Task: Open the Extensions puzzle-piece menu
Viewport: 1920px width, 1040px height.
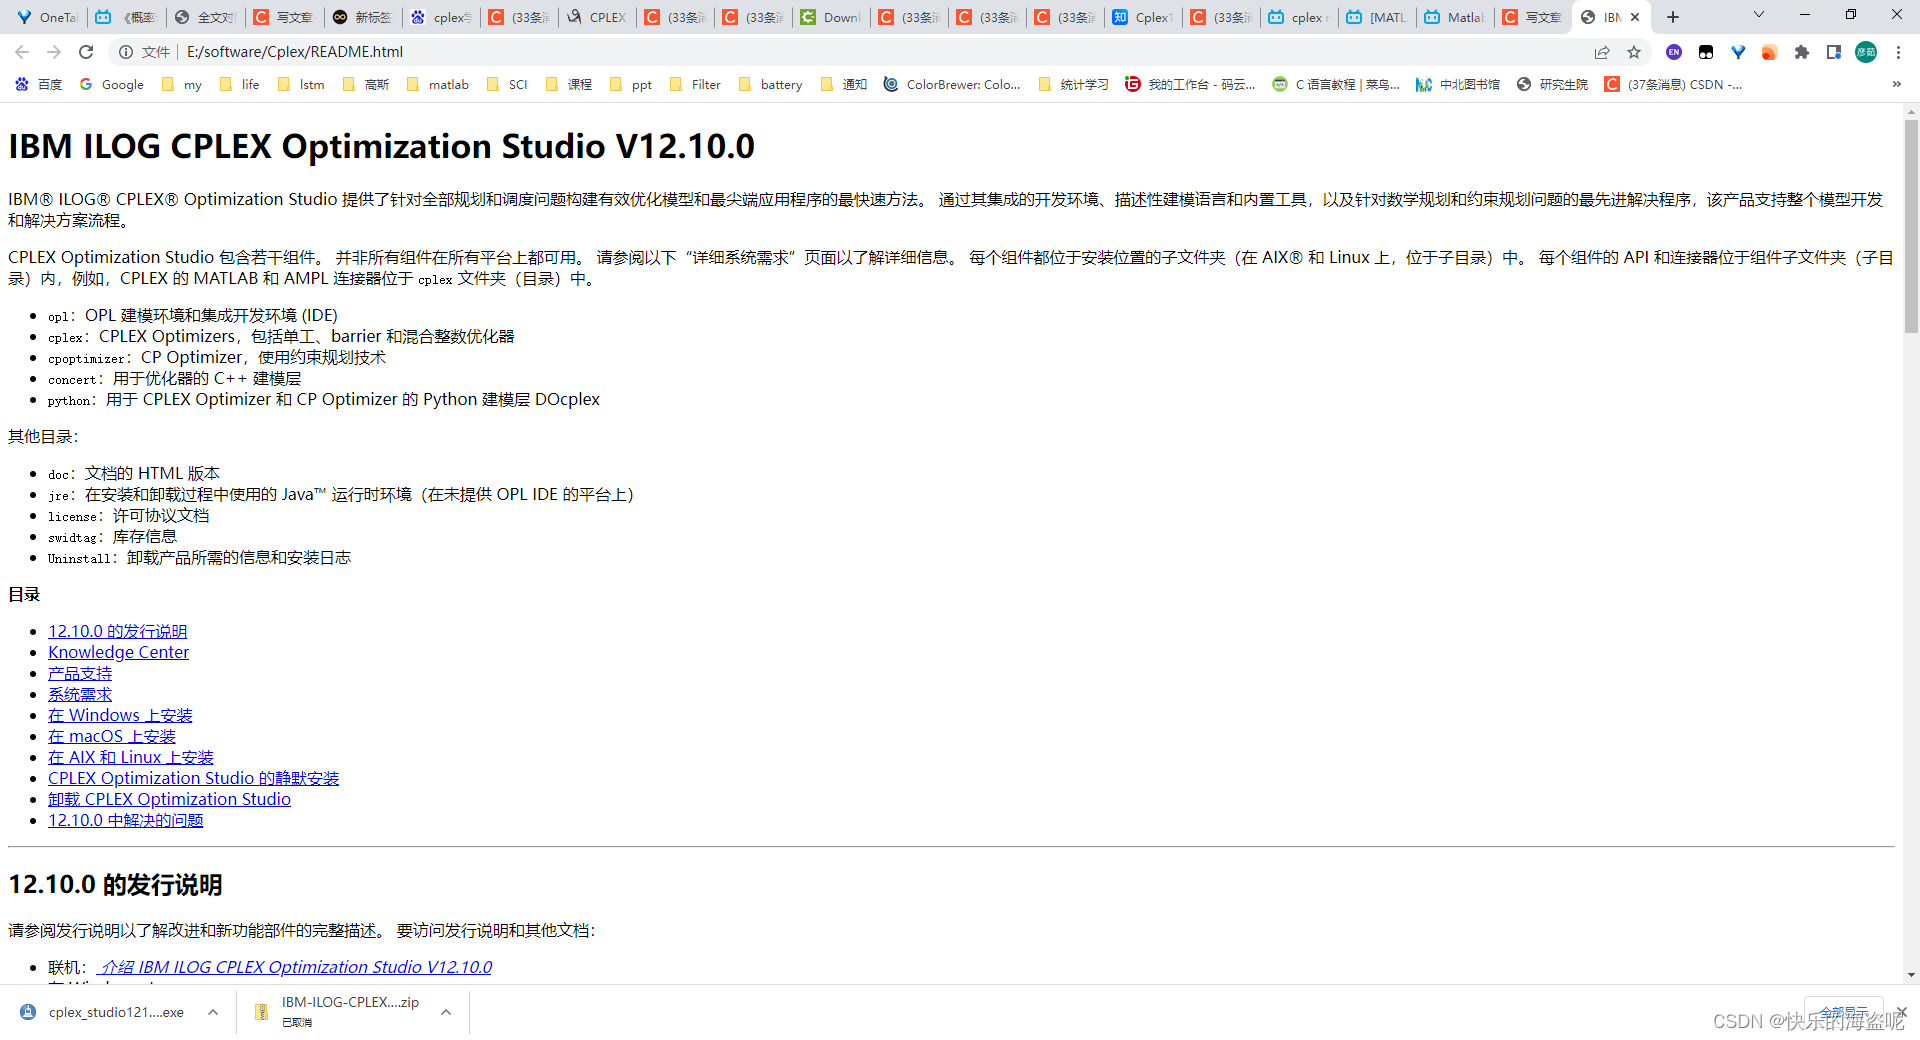Action: point(1802,52)
